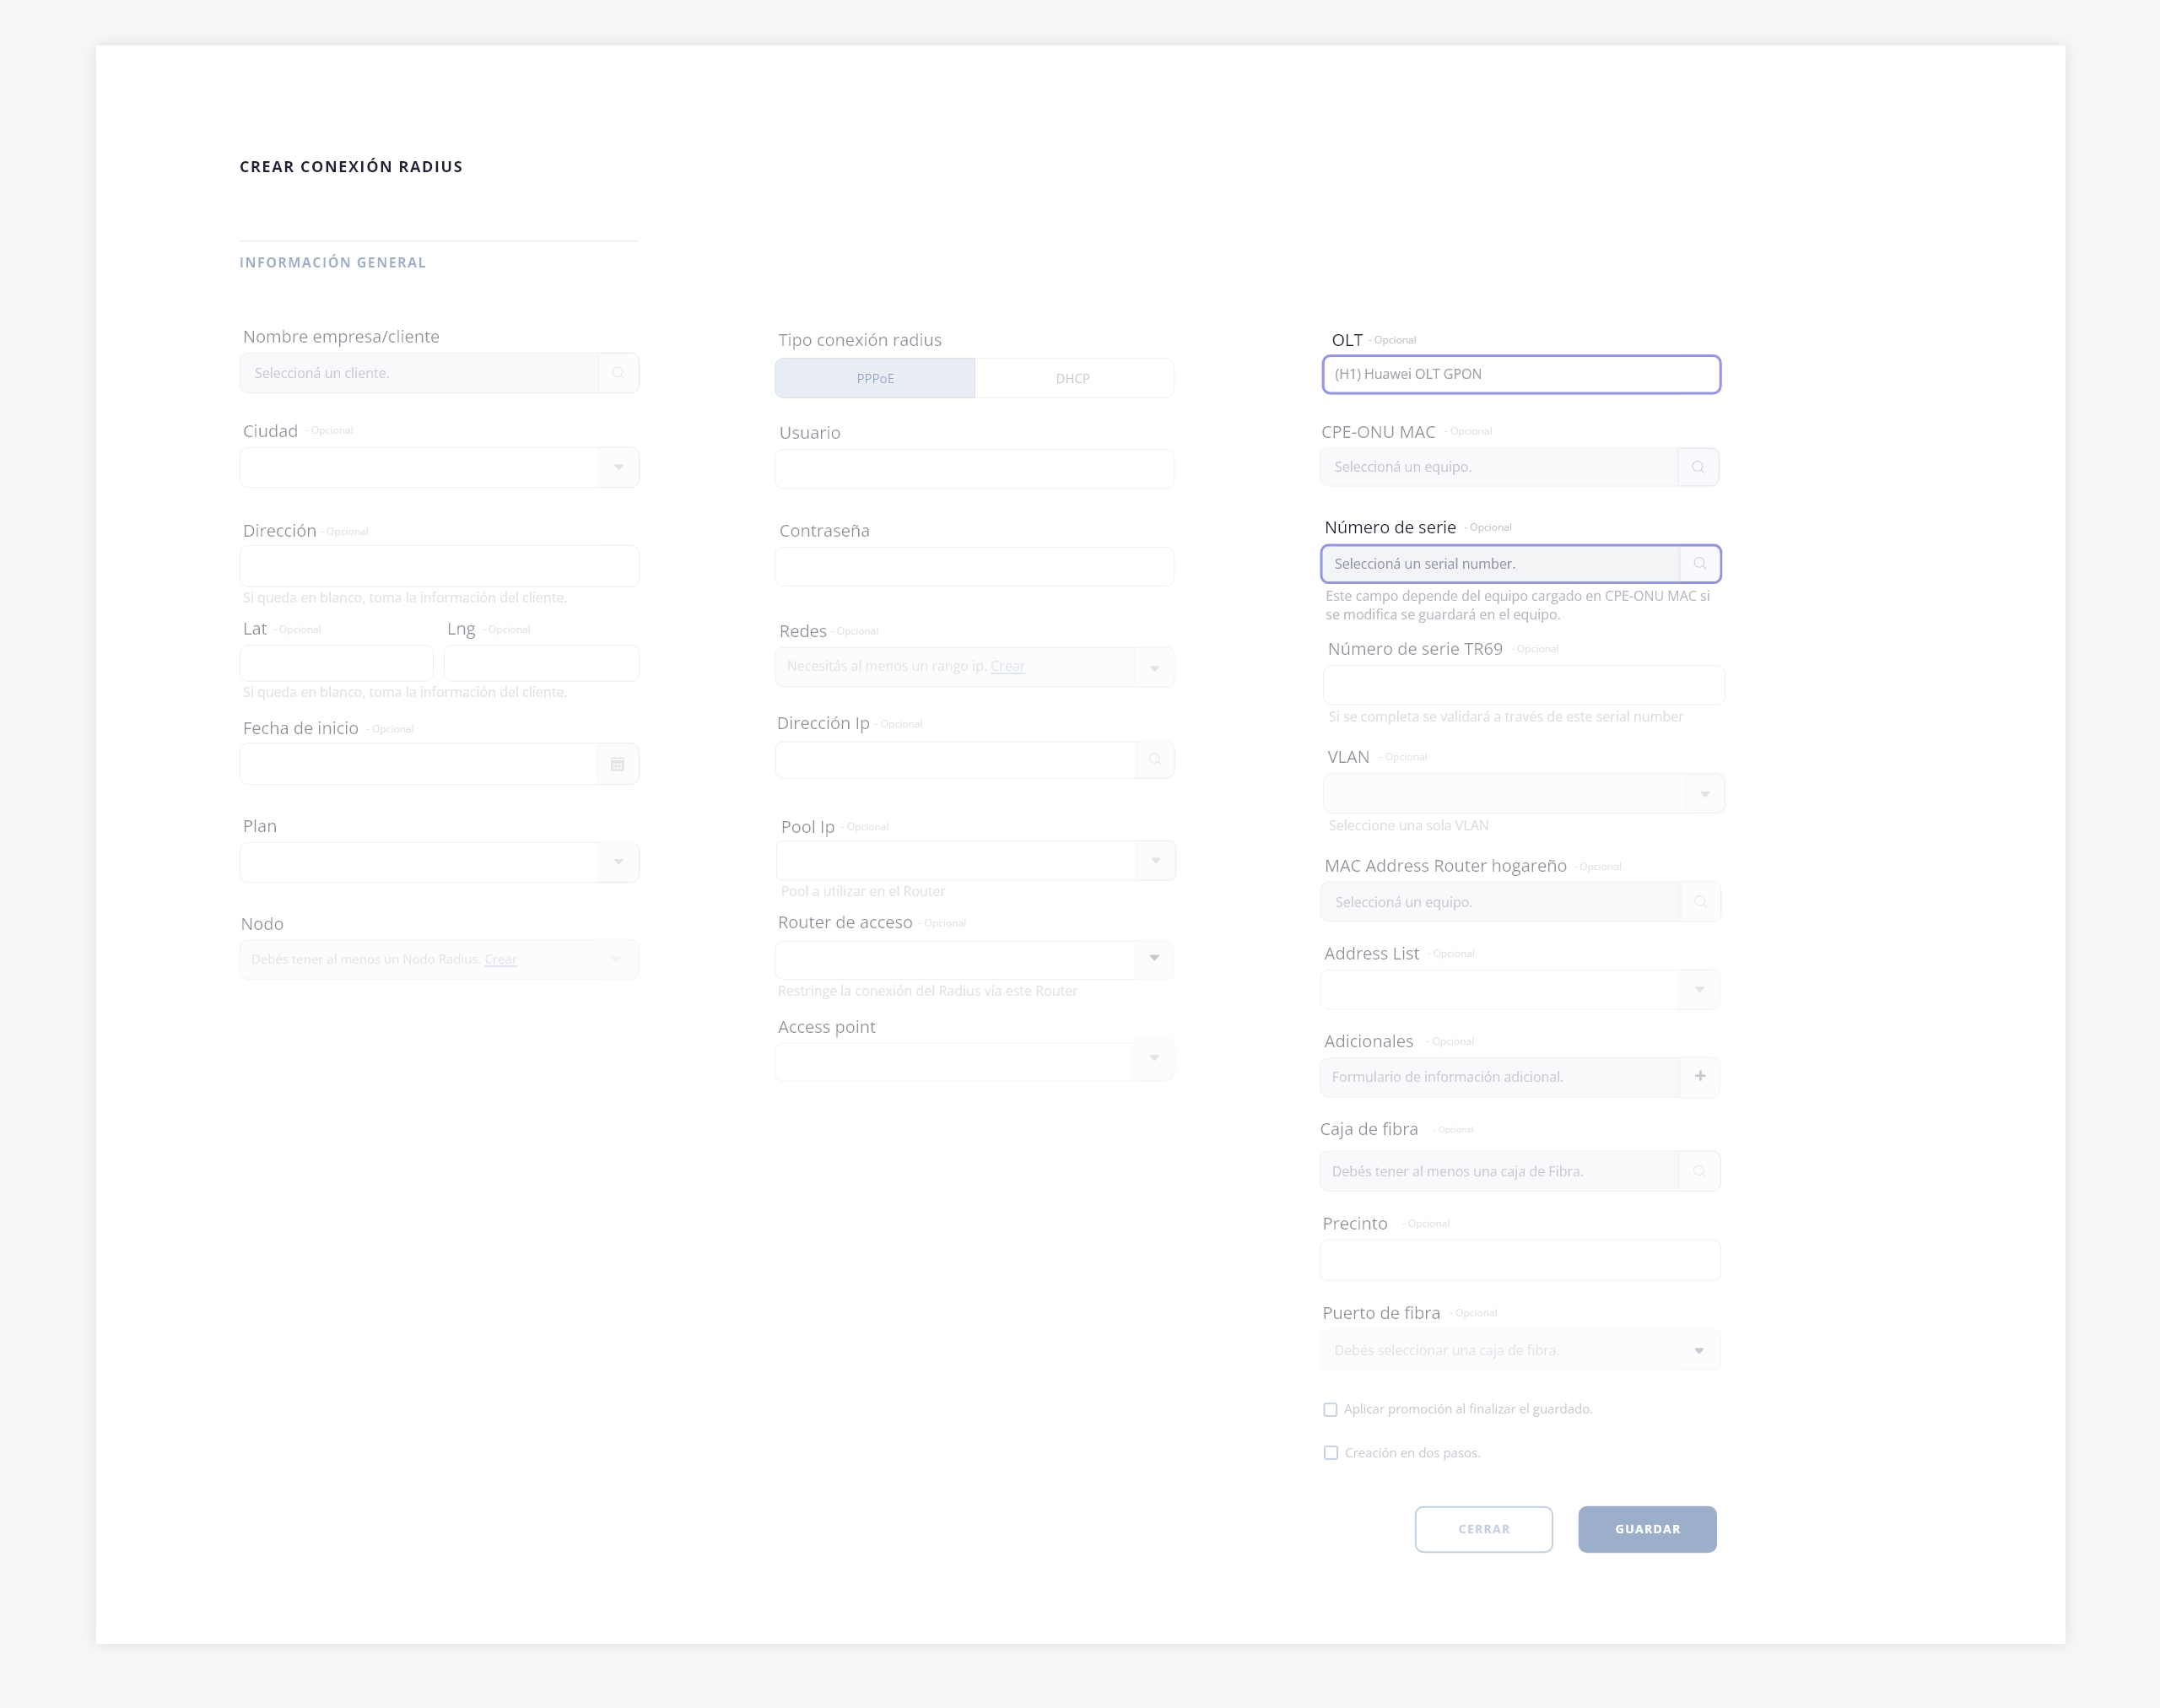Check Creación en dos pasos option
Image resolution: width=2160 pixels, height=1708 pixels.
click(x=1330, y=1453)
